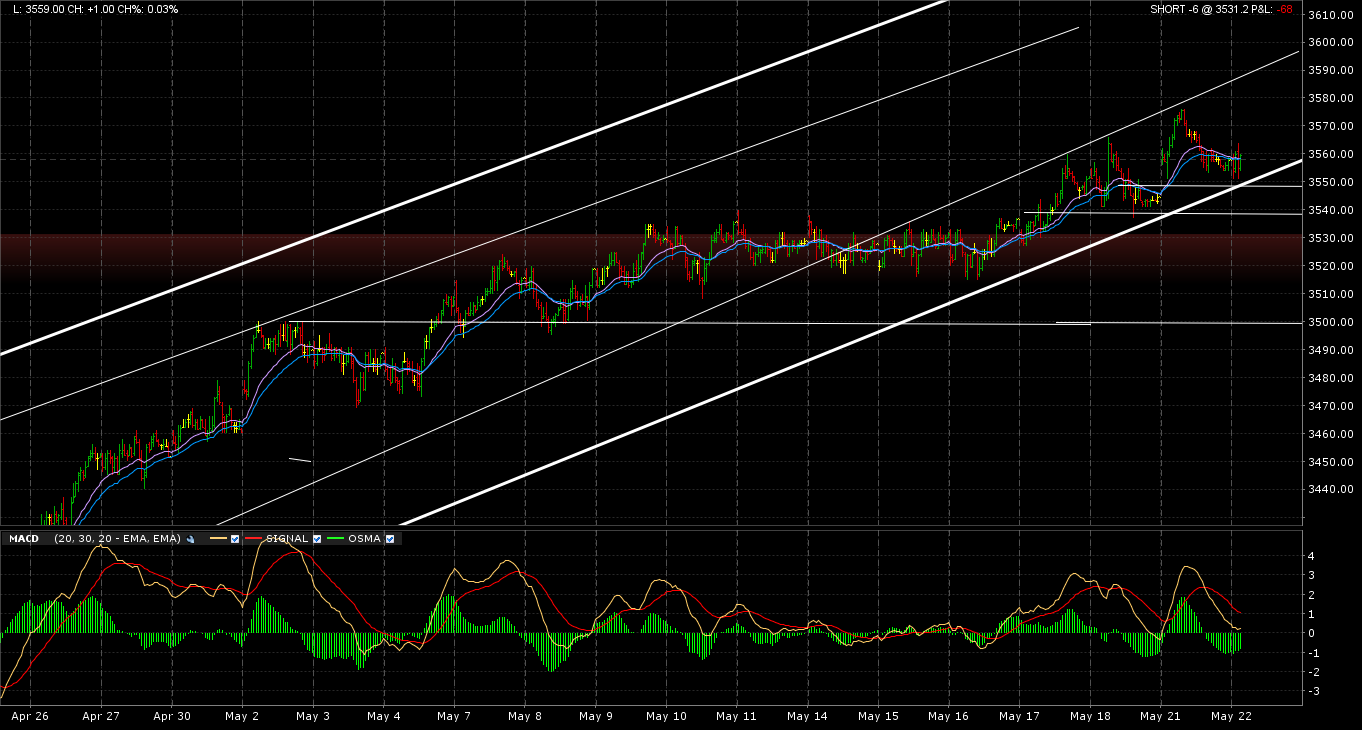
Task: Click the SIGNAL legend label
Action: click(x=287, y=539)
